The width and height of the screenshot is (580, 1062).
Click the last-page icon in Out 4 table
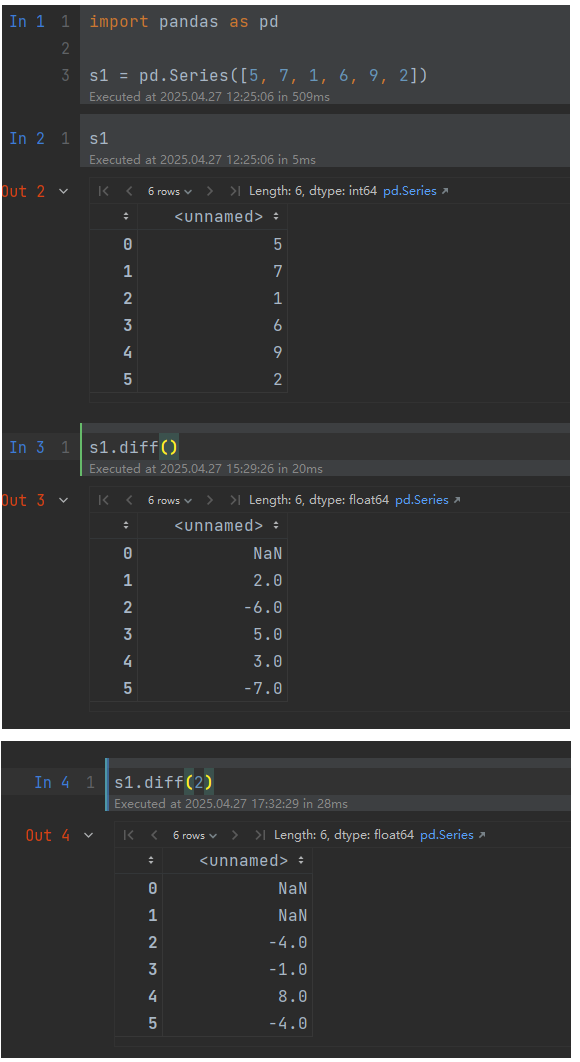[x=261, y=835]
